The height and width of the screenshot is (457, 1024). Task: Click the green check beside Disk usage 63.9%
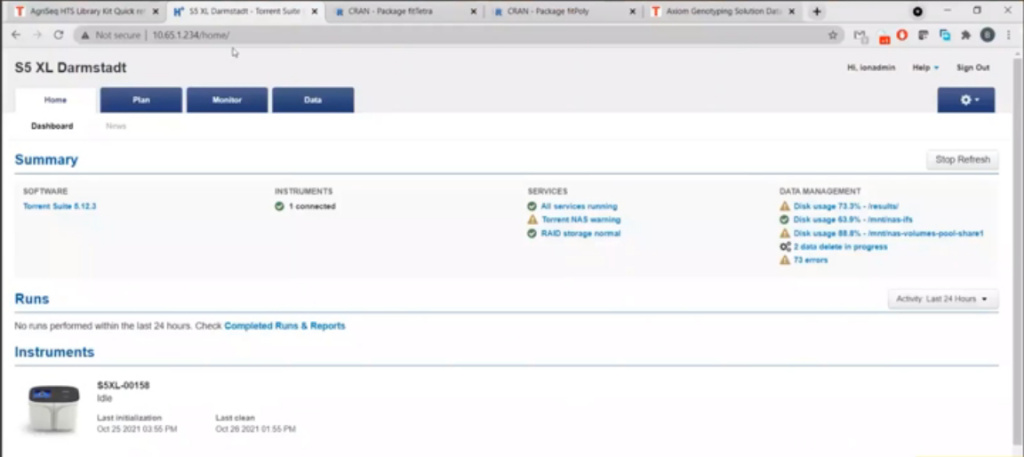click(785, 220)
